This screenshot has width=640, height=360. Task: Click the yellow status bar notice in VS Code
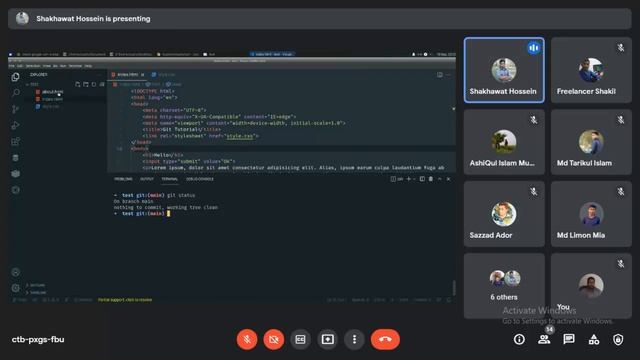point(125,300)
